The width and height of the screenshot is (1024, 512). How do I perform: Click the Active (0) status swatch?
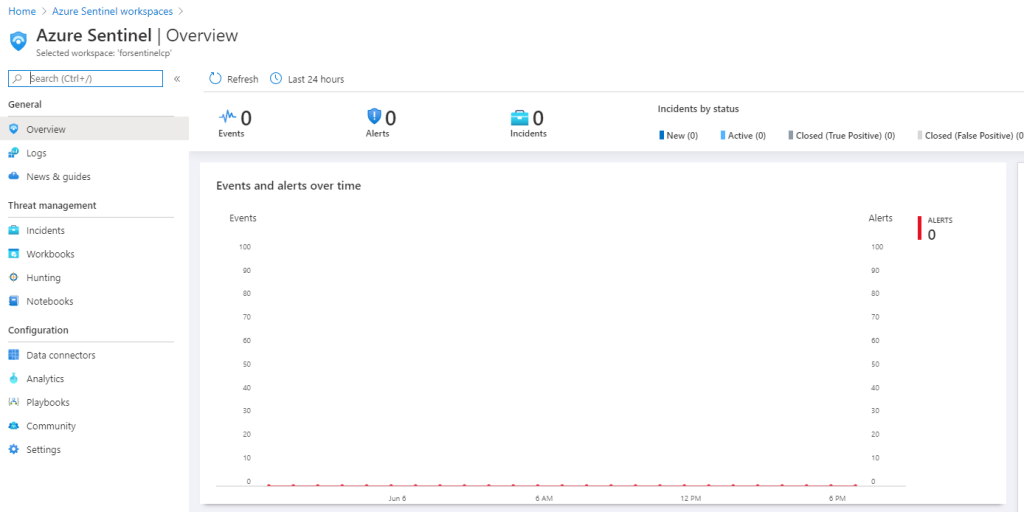(723, 135)
